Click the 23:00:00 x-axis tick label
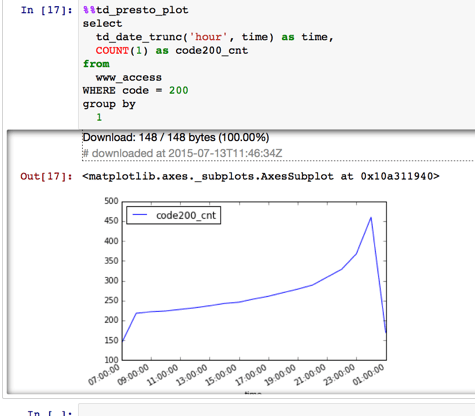The width and height of the screenshot is (475, 416). tap(339, 375)
